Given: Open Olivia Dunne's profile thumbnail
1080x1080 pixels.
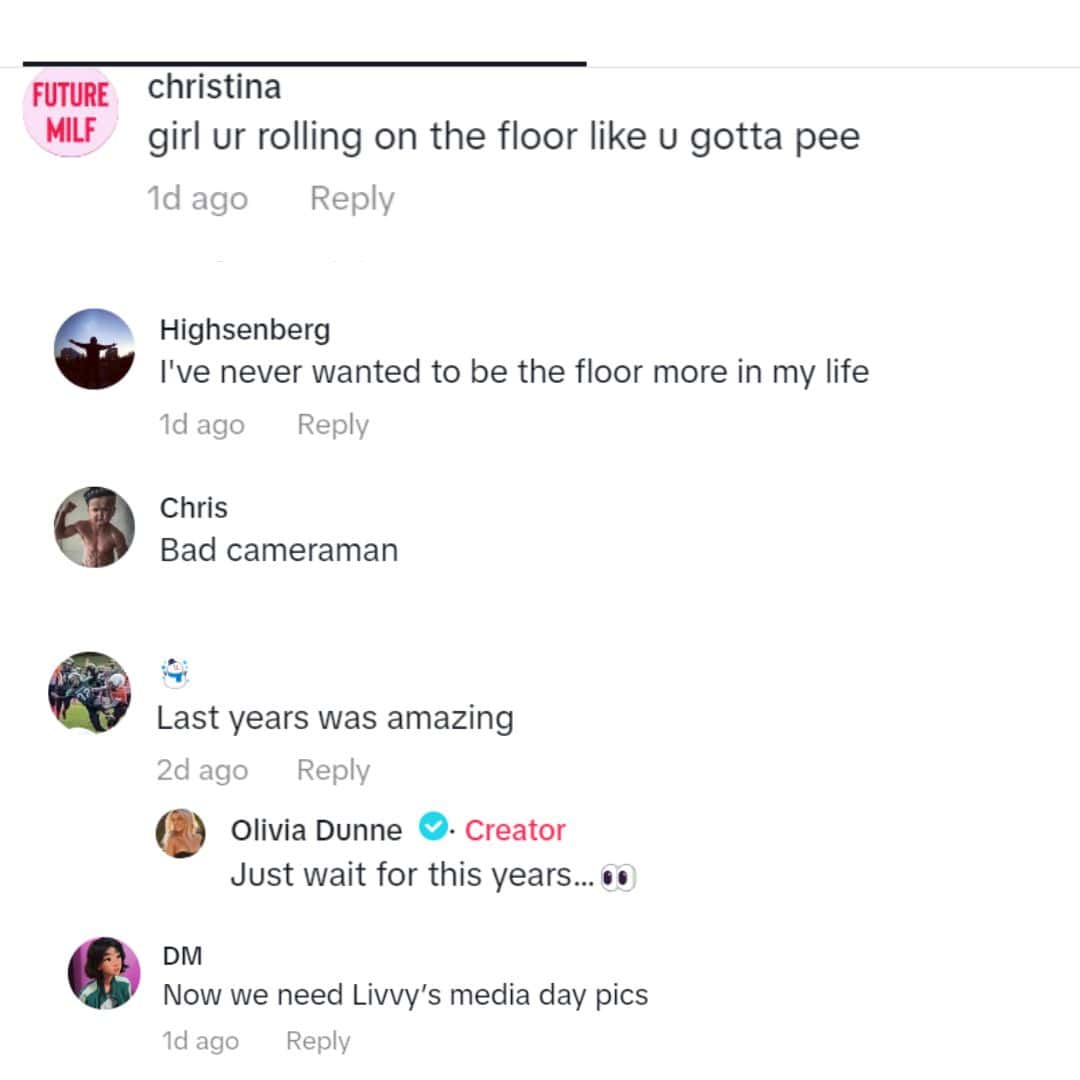Looking at the screenshot, I should (181, 833).
